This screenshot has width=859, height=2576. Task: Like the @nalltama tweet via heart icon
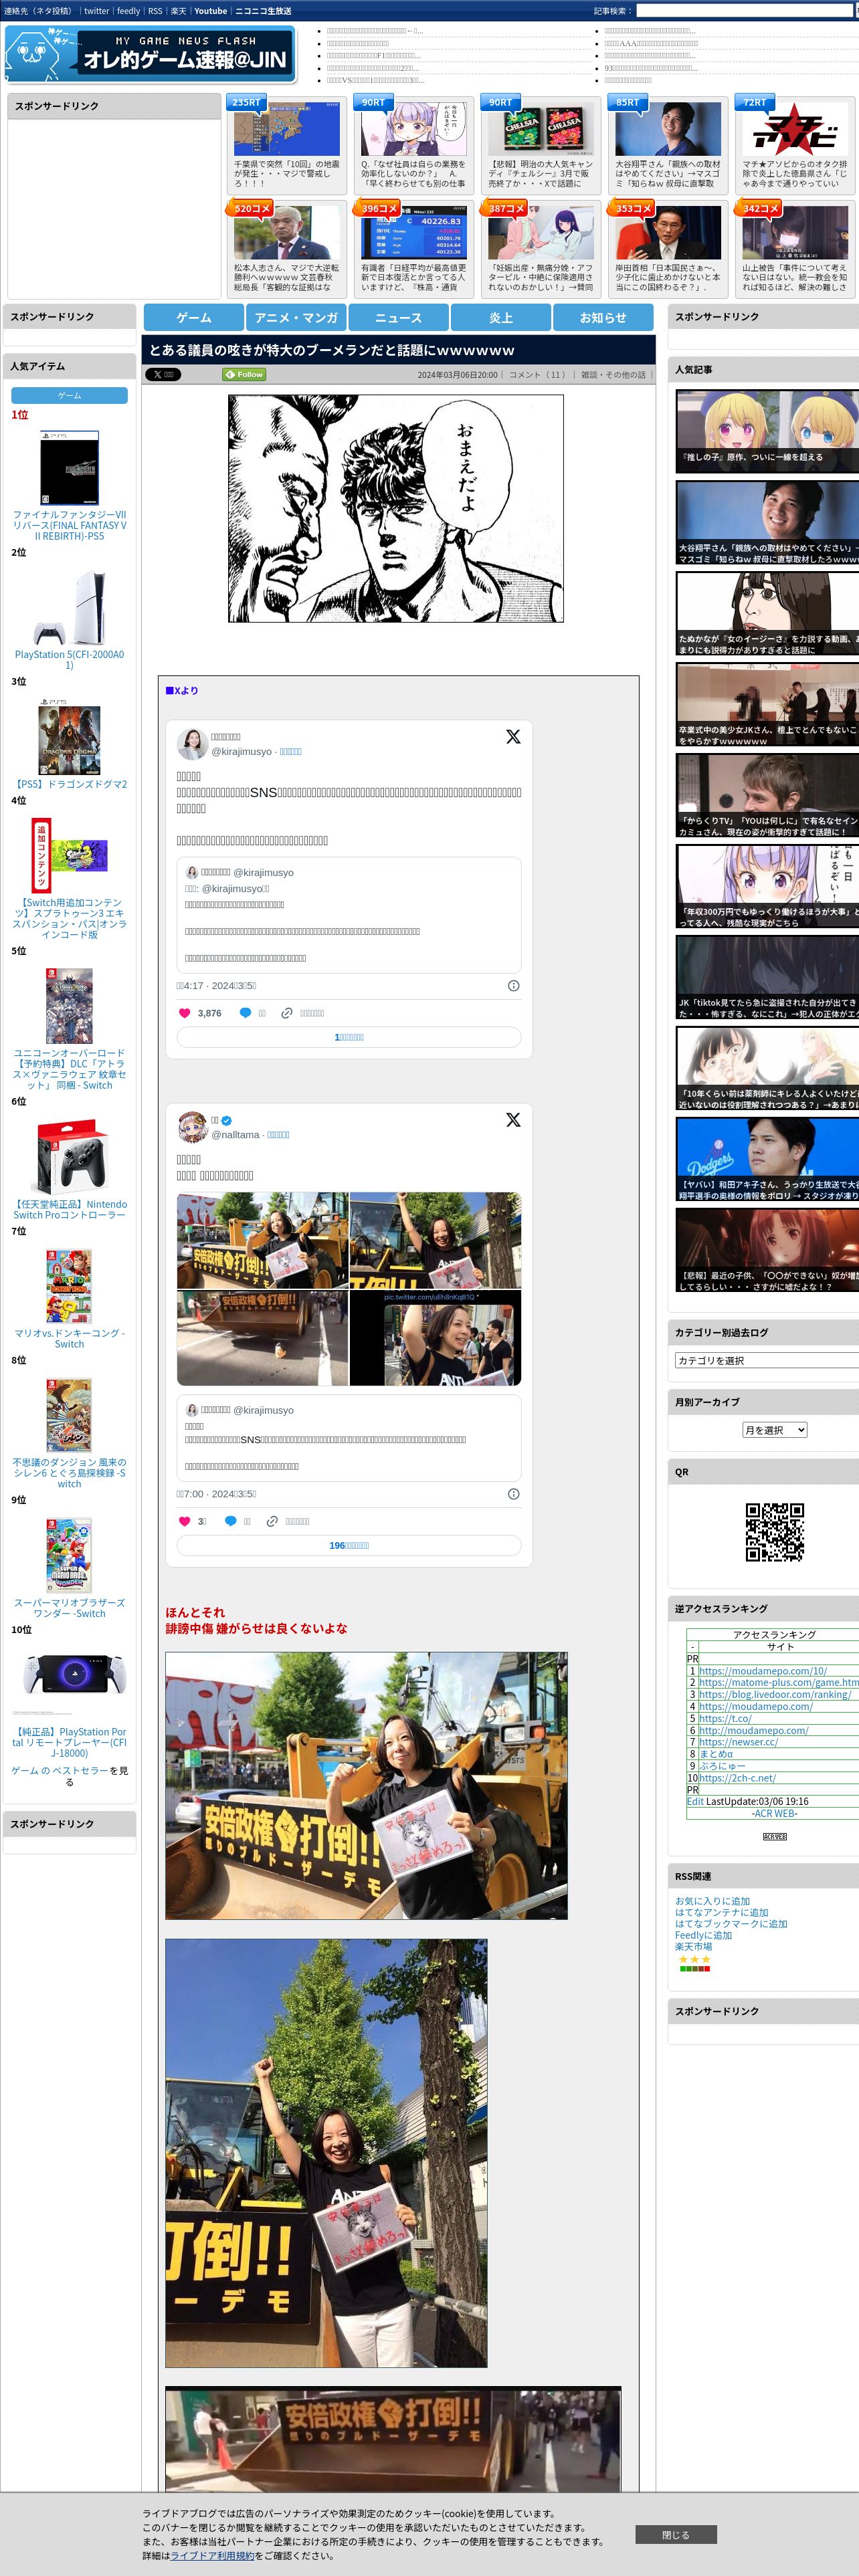pos(184,1521)
